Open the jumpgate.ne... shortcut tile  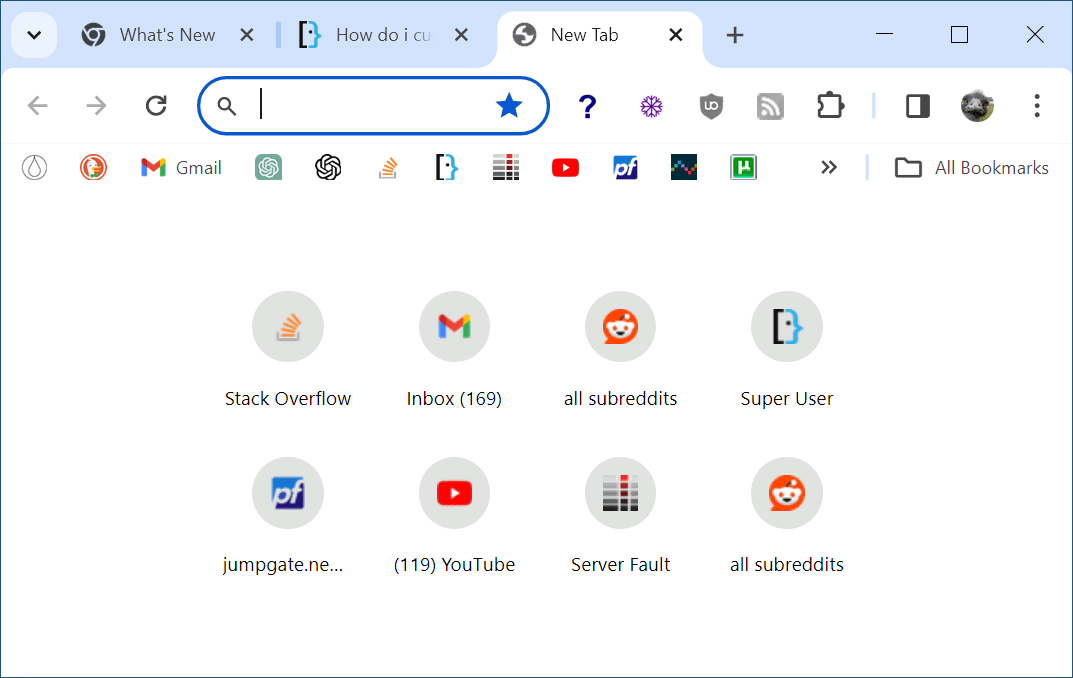(288, 517)
